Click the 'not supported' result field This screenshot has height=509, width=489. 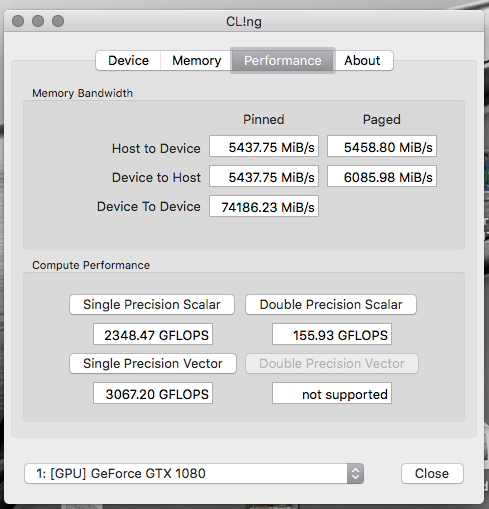[332, 393]
